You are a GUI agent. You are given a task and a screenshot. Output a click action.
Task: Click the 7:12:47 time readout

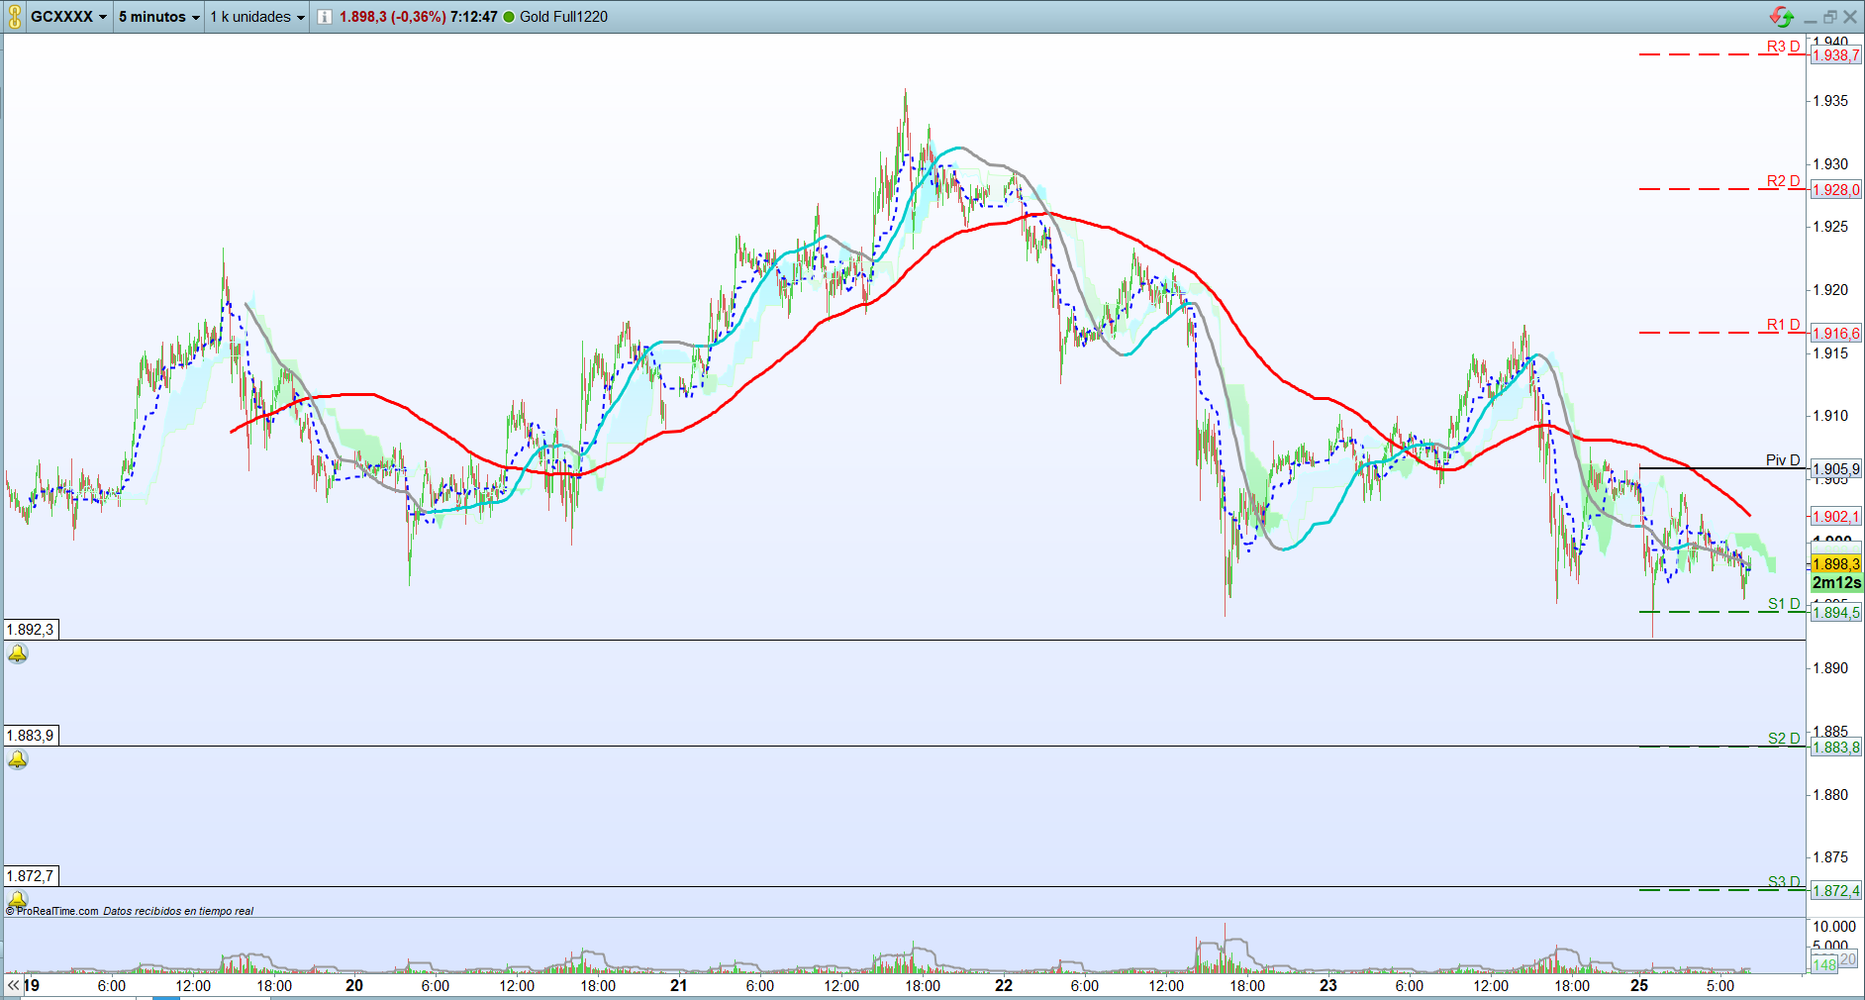(x=474, y=17)
